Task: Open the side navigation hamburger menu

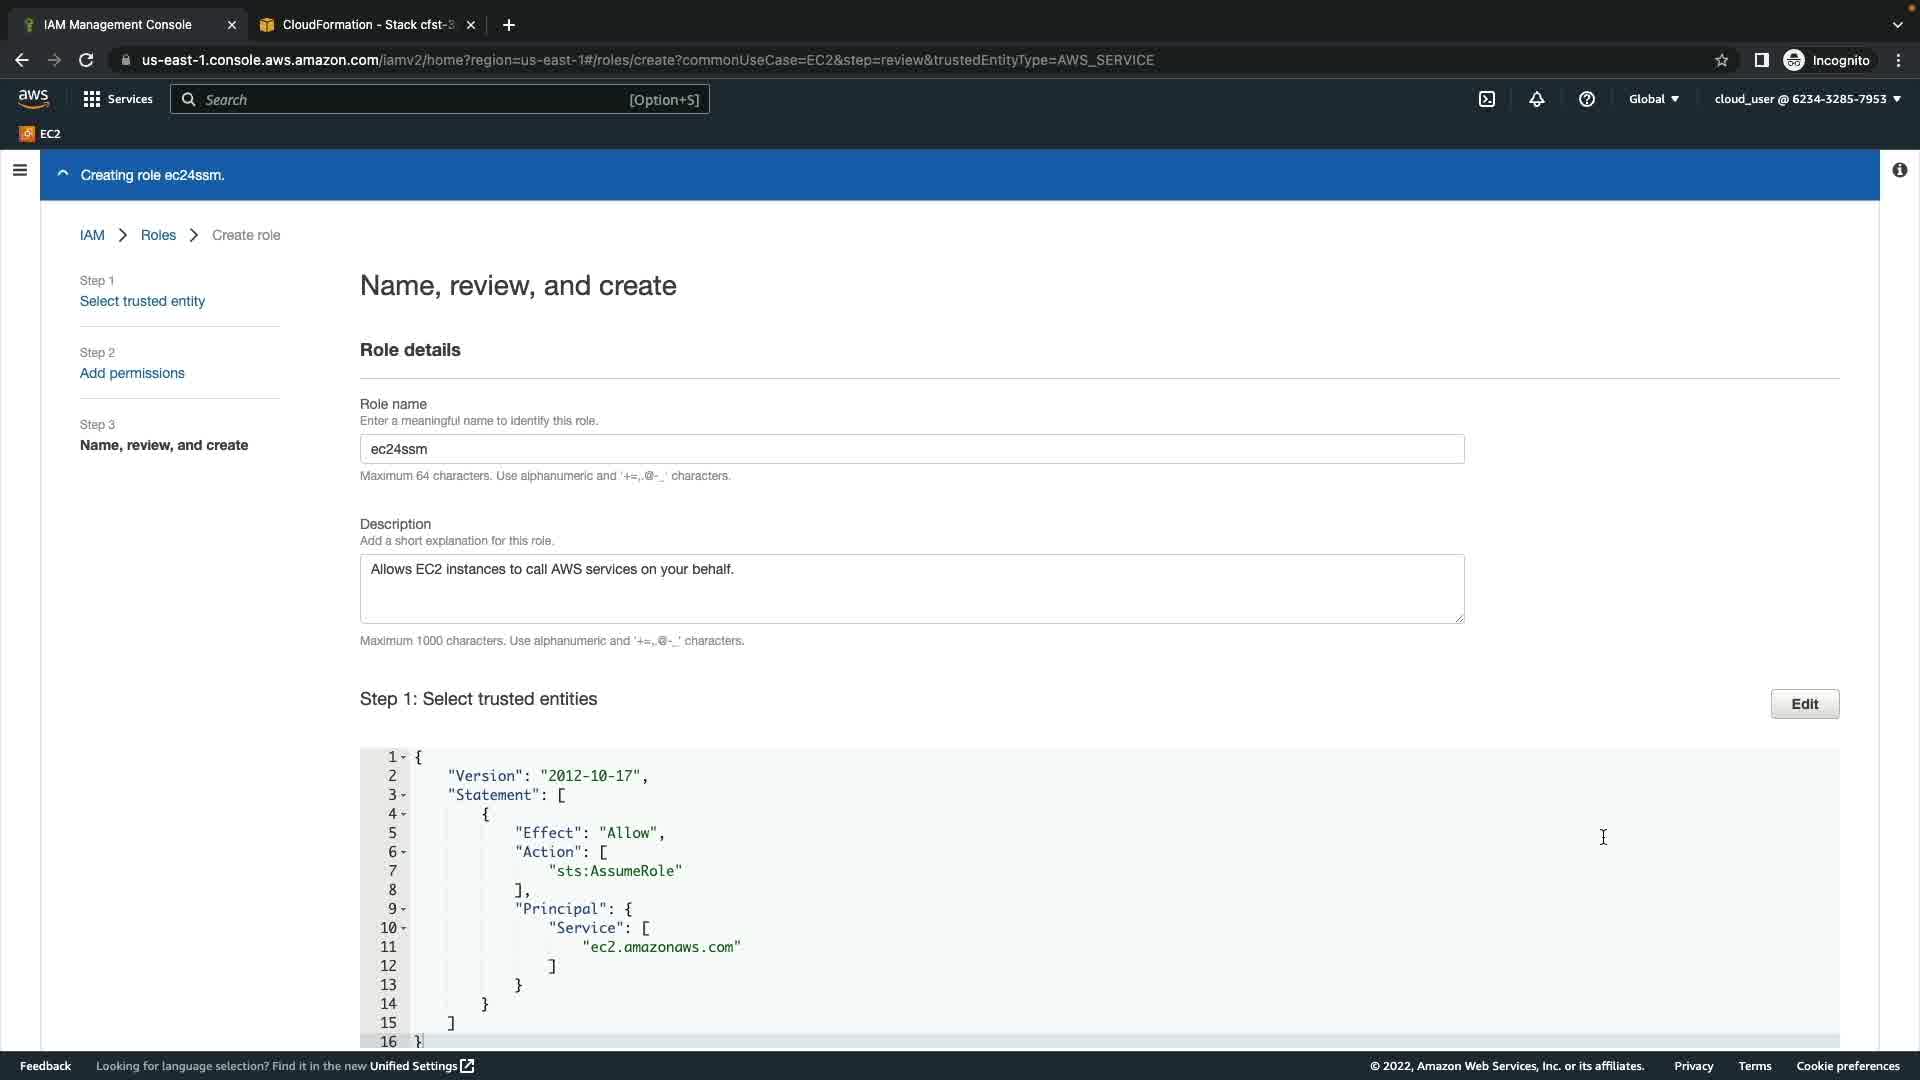Action: coord(19,170)
